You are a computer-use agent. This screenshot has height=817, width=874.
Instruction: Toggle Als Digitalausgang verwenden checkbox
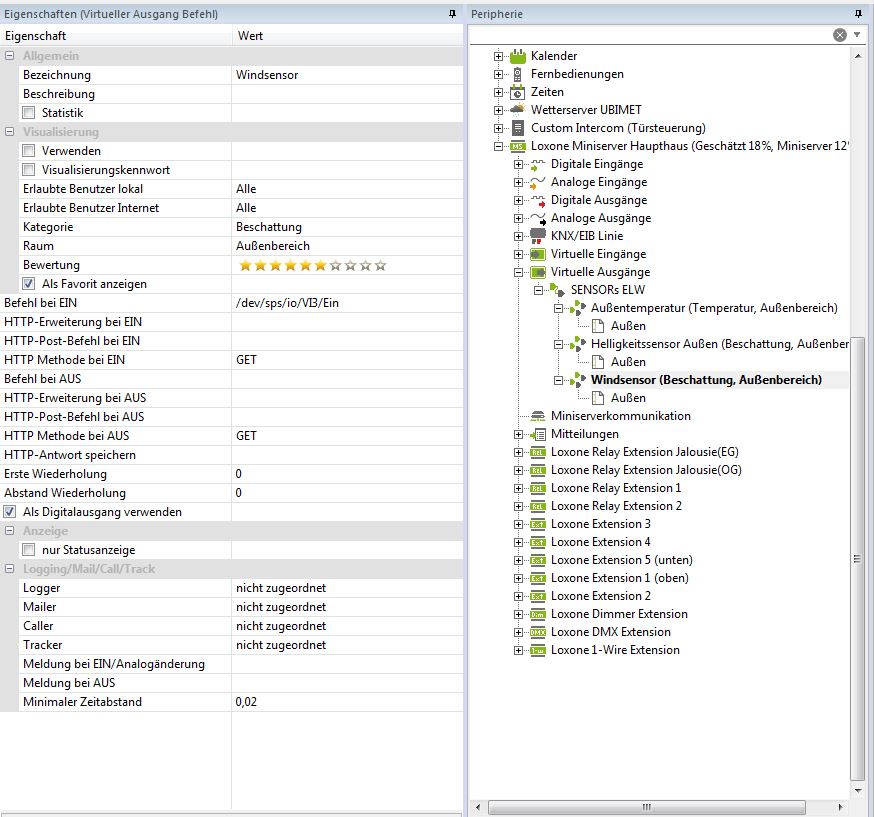click(x=10, y=512)
